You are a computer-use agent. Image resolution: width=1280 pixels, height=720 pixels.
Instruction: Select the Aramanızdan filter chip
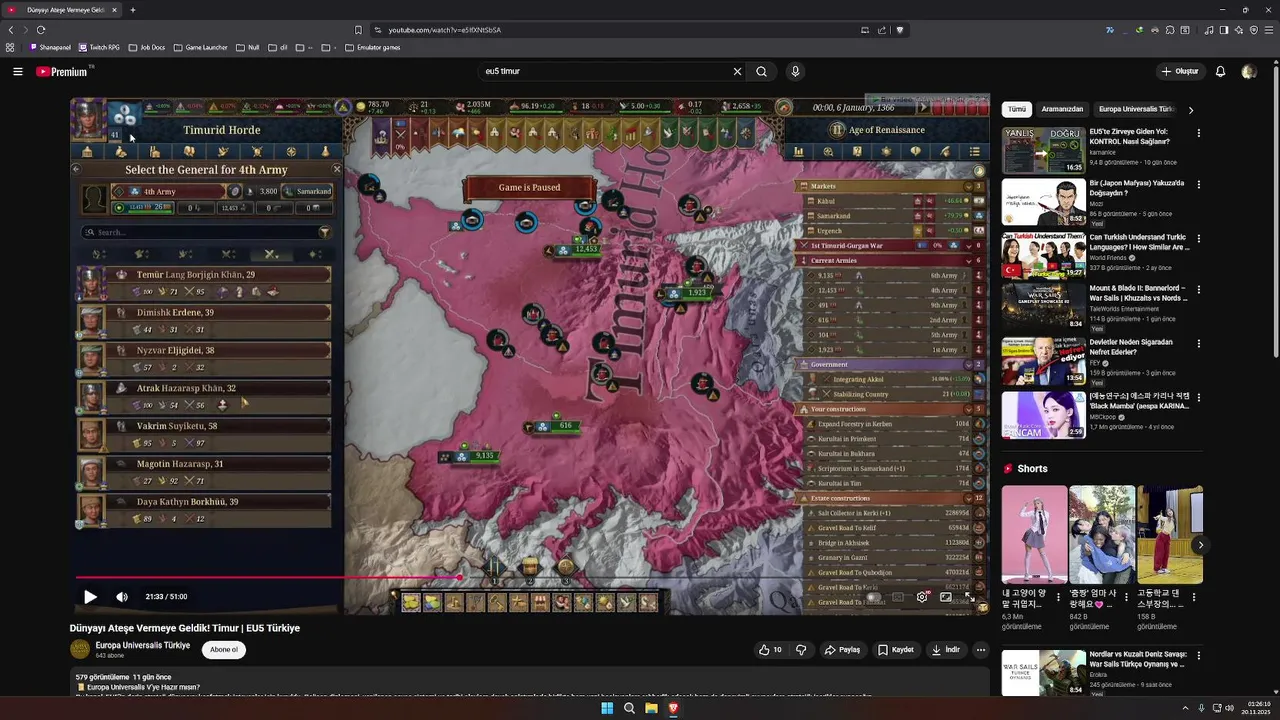tap(1062, 109)
